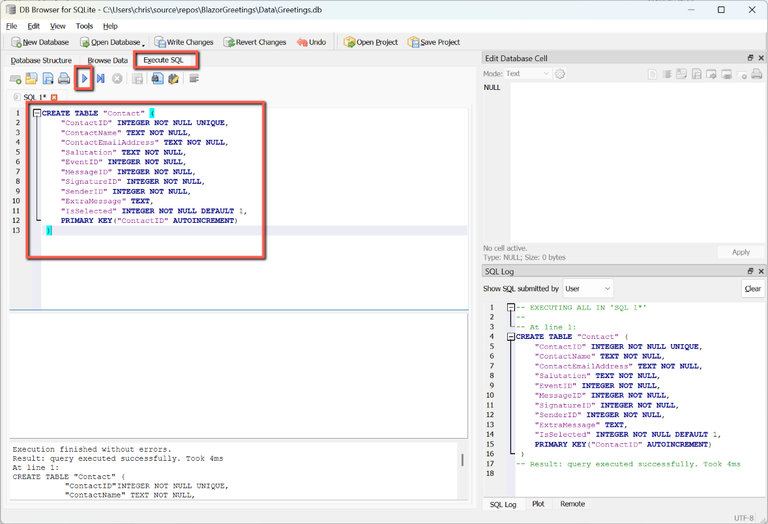Click the Undo toolbar button

pyautogui.click(x=311, y=42)
